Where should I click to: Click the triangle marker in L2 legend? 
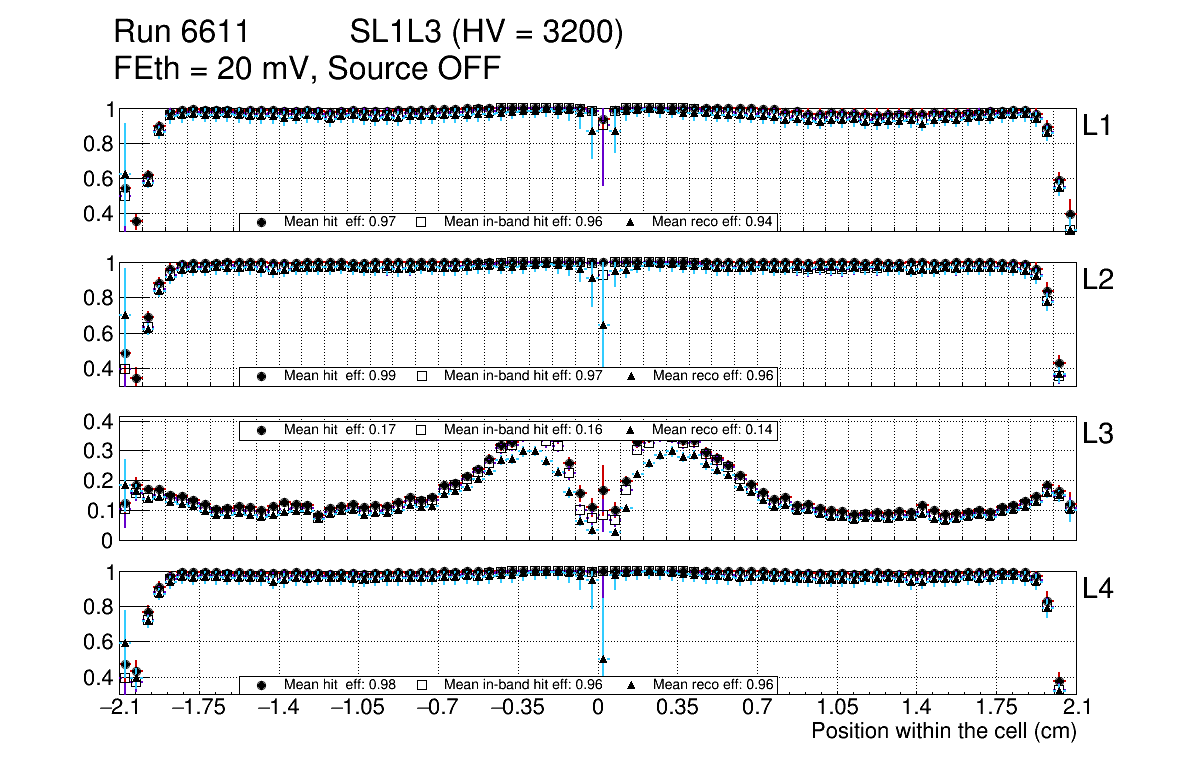tap(631, 376)
